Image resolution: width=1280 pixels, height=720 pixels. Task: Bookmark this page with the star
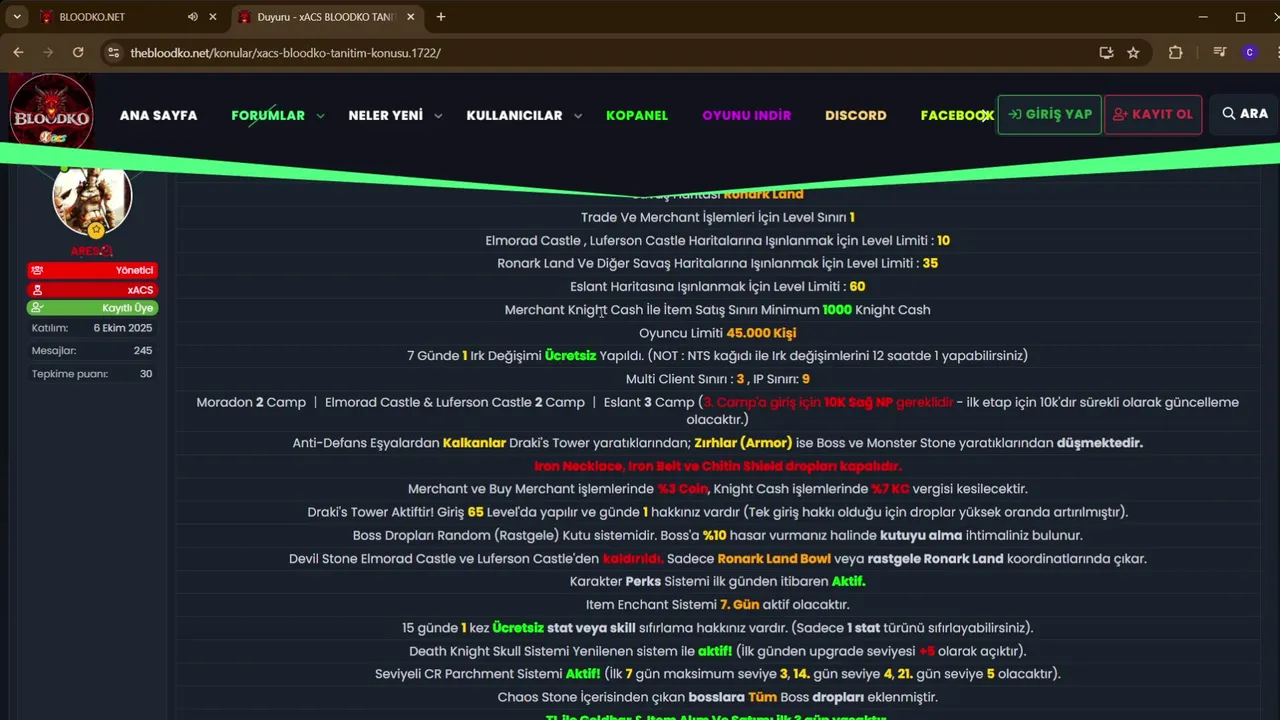(x=1133, y=52)
